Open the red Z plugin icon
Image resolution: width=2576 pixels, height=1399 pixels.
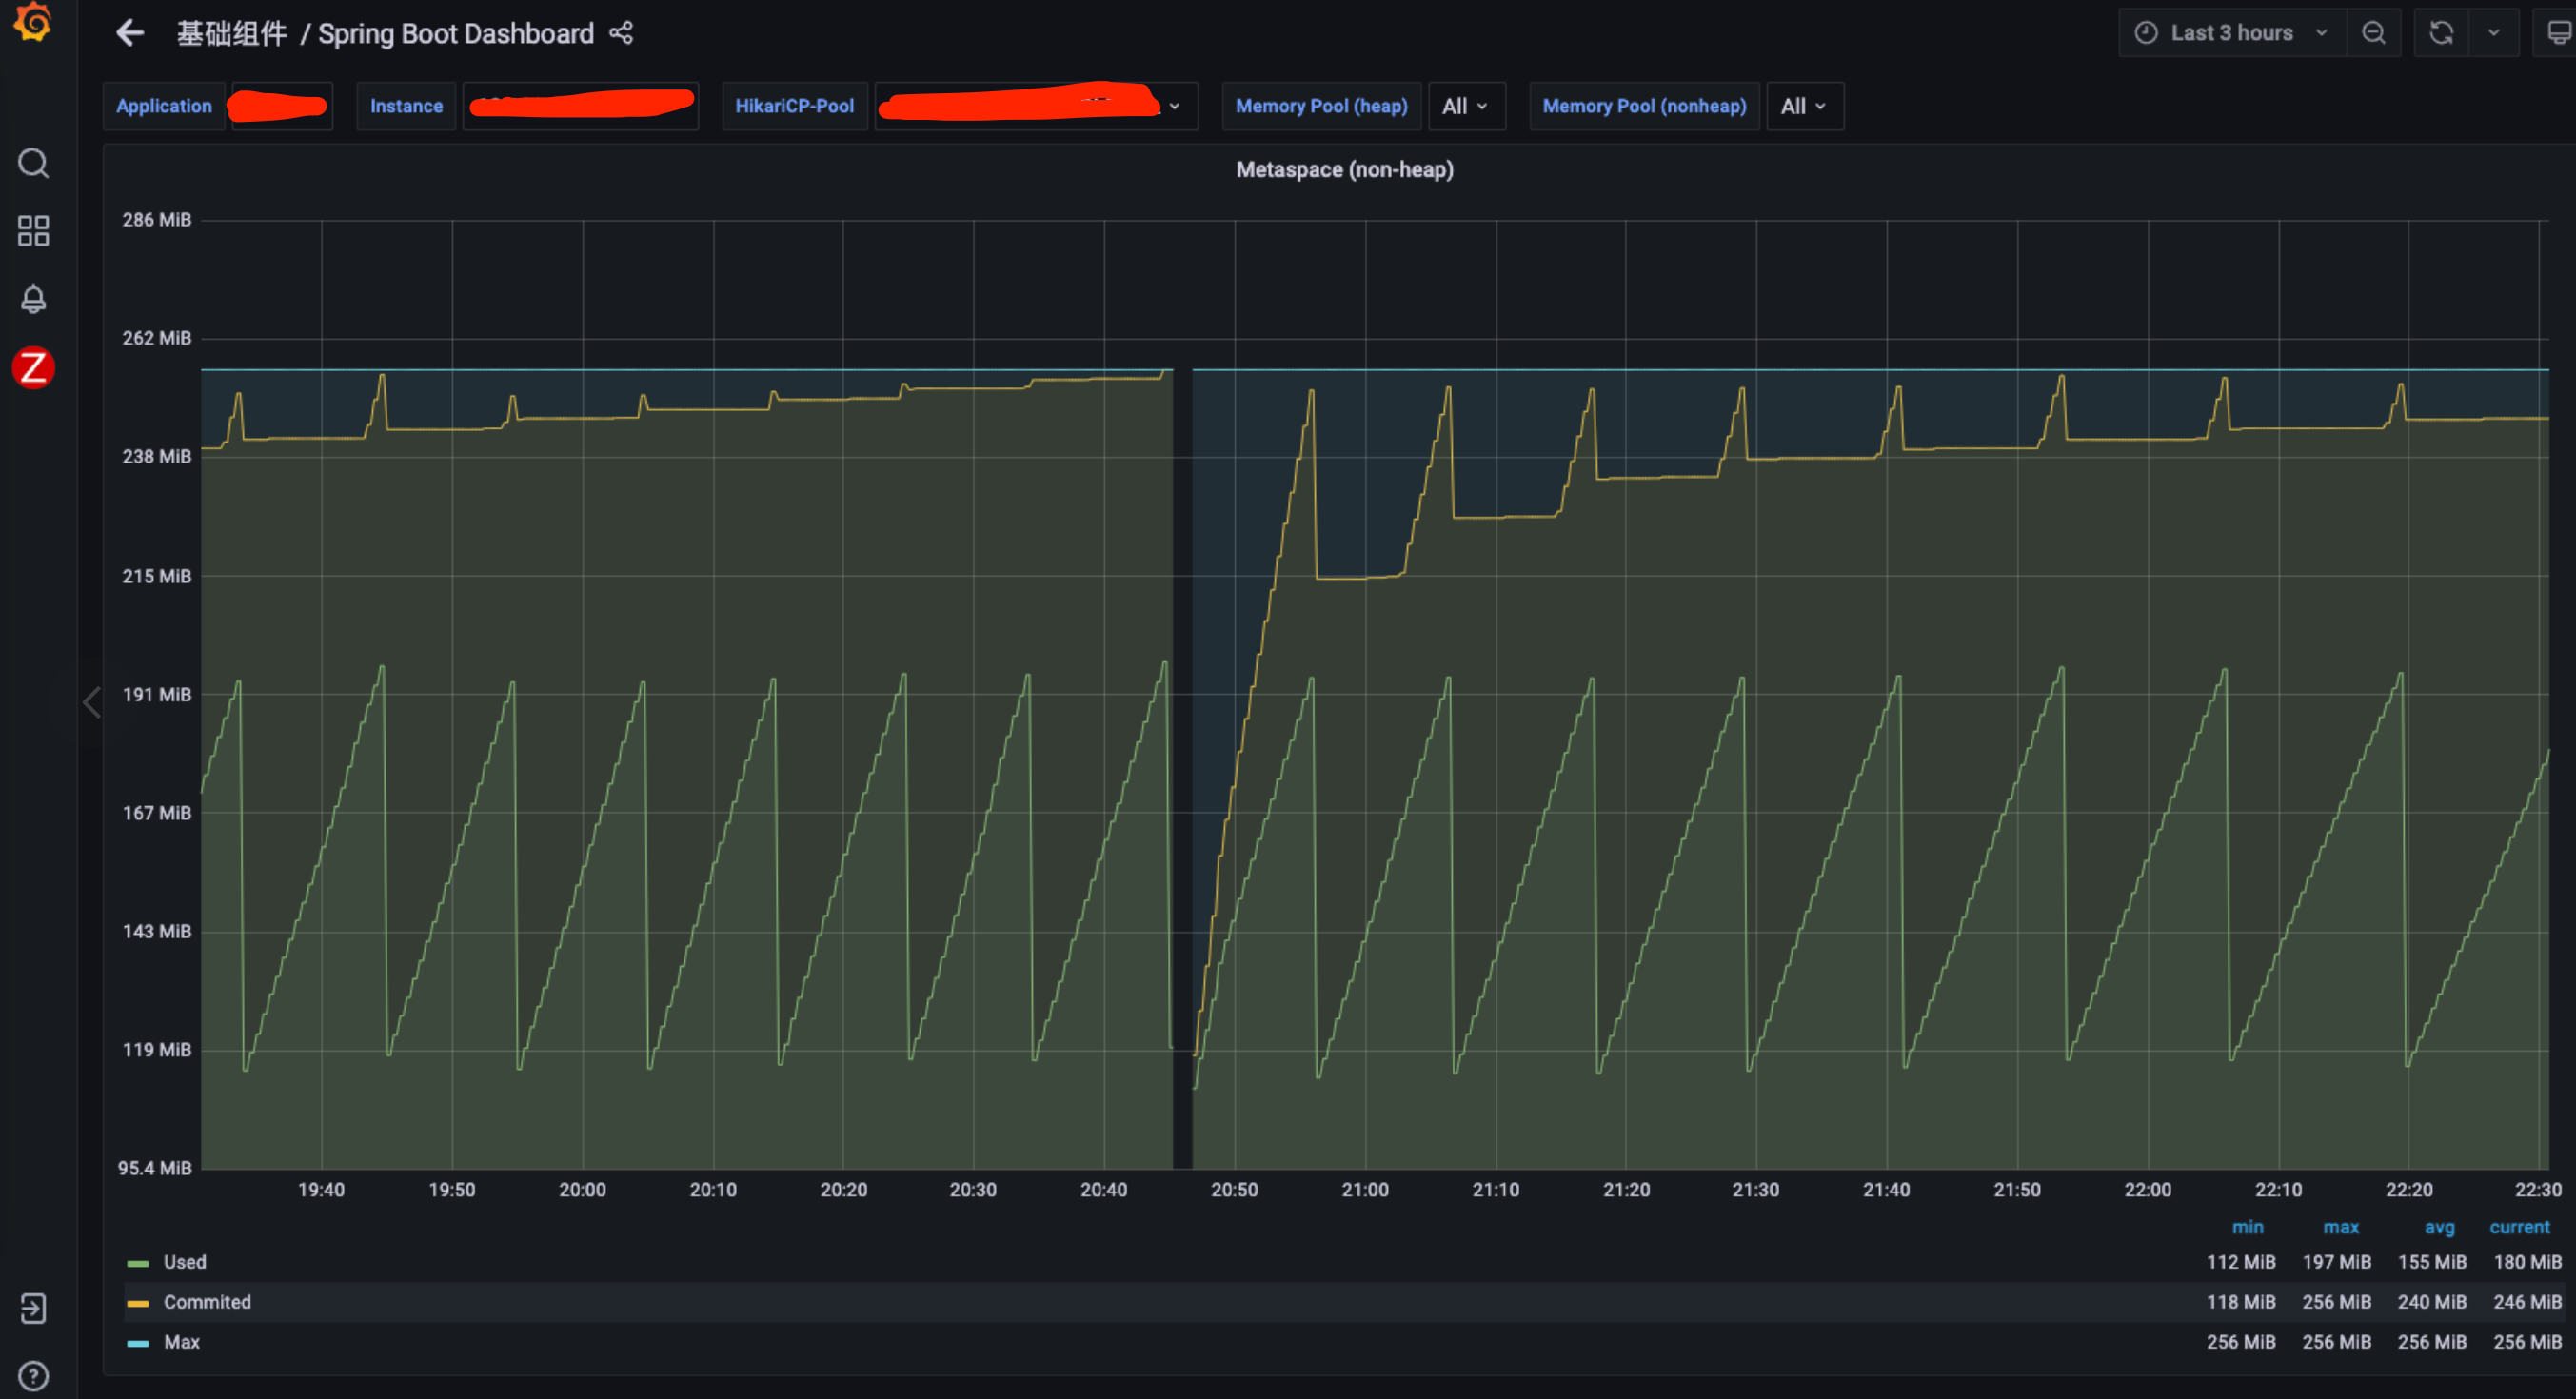tap(33, 367)
